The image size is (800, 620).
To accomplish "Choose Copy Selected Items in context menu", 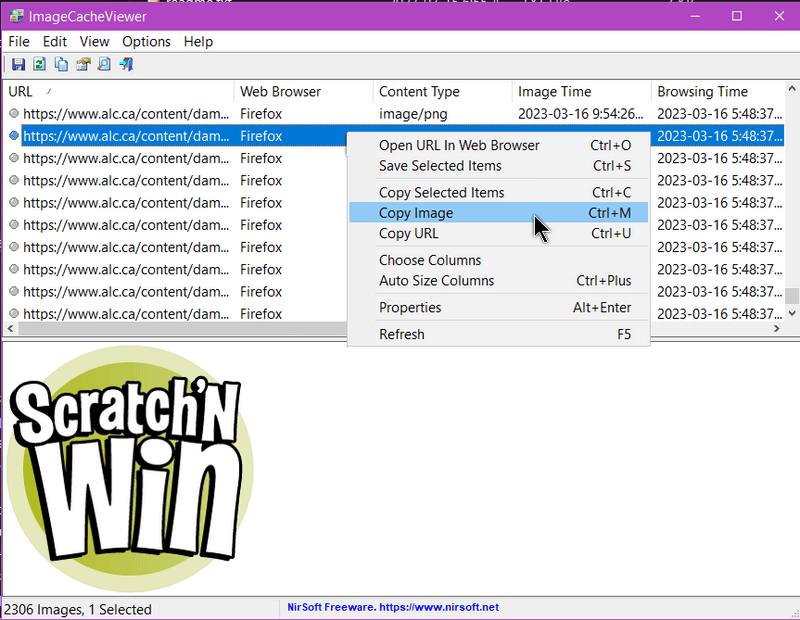I will pos(498,192).
